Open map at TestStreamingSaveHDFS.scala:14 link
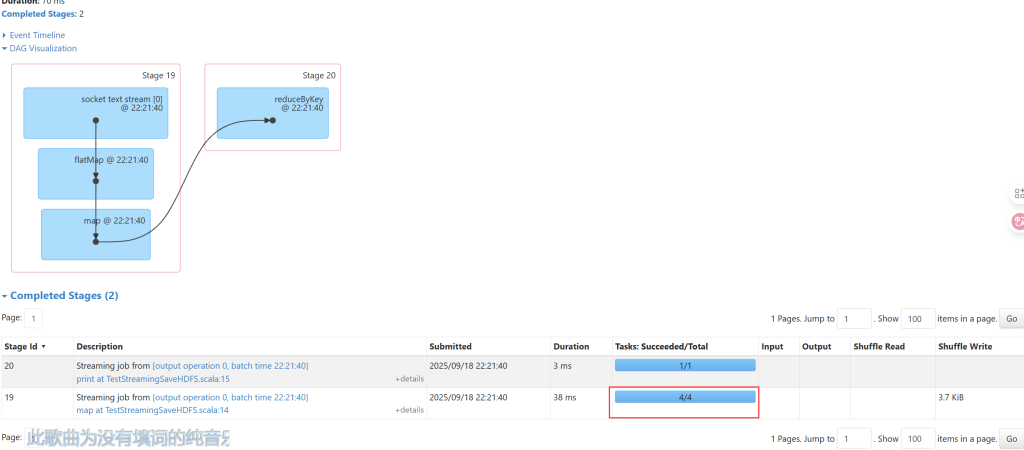The image size is (1024, 450). pyautogui.click(x=152, y=410)
